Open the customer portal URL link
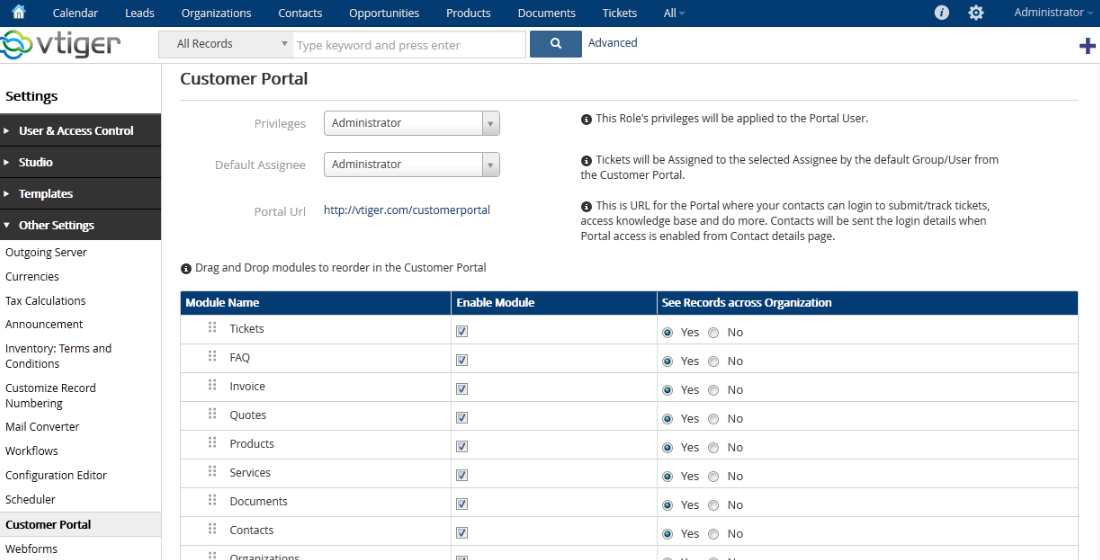1100x560 pixels. pyautogui.click(x=406, y=210)
